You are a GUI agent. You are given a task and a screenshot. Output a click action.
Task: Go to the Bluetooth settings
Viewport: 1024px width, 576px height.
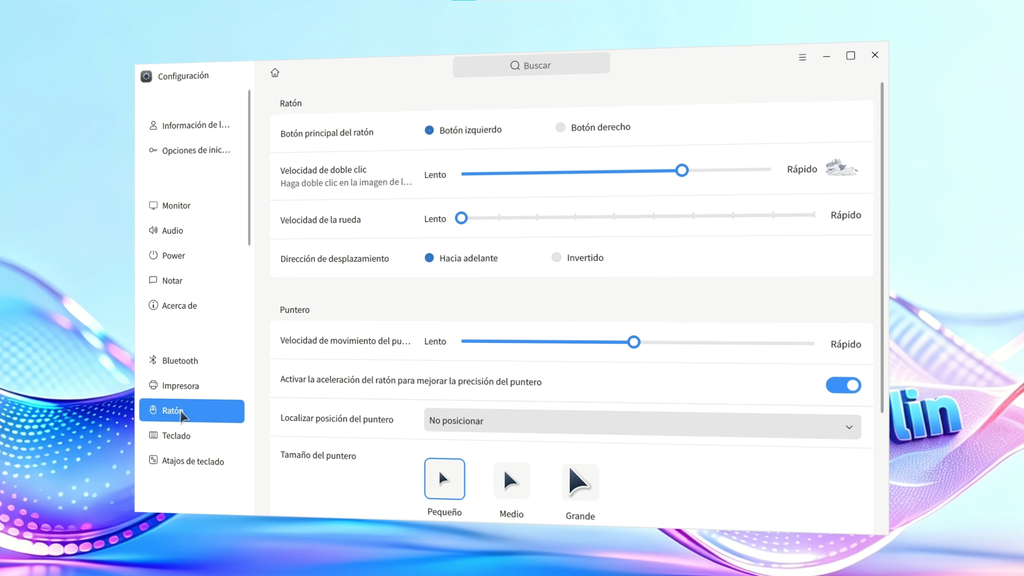[192, 360]
